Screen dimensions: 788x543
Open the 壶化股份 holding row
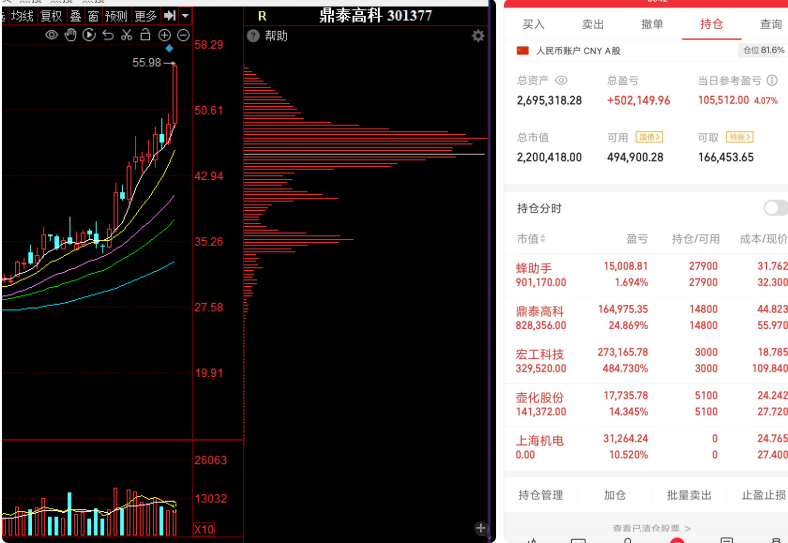(x=646, y=404)
